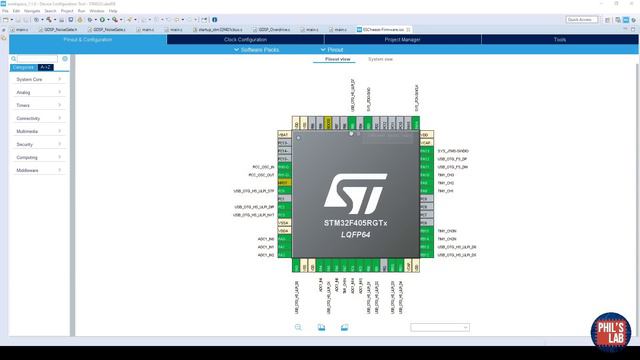Click the Open Perspective icon near Quick Access
Screen dimensions: 640x360
(608, 20)
